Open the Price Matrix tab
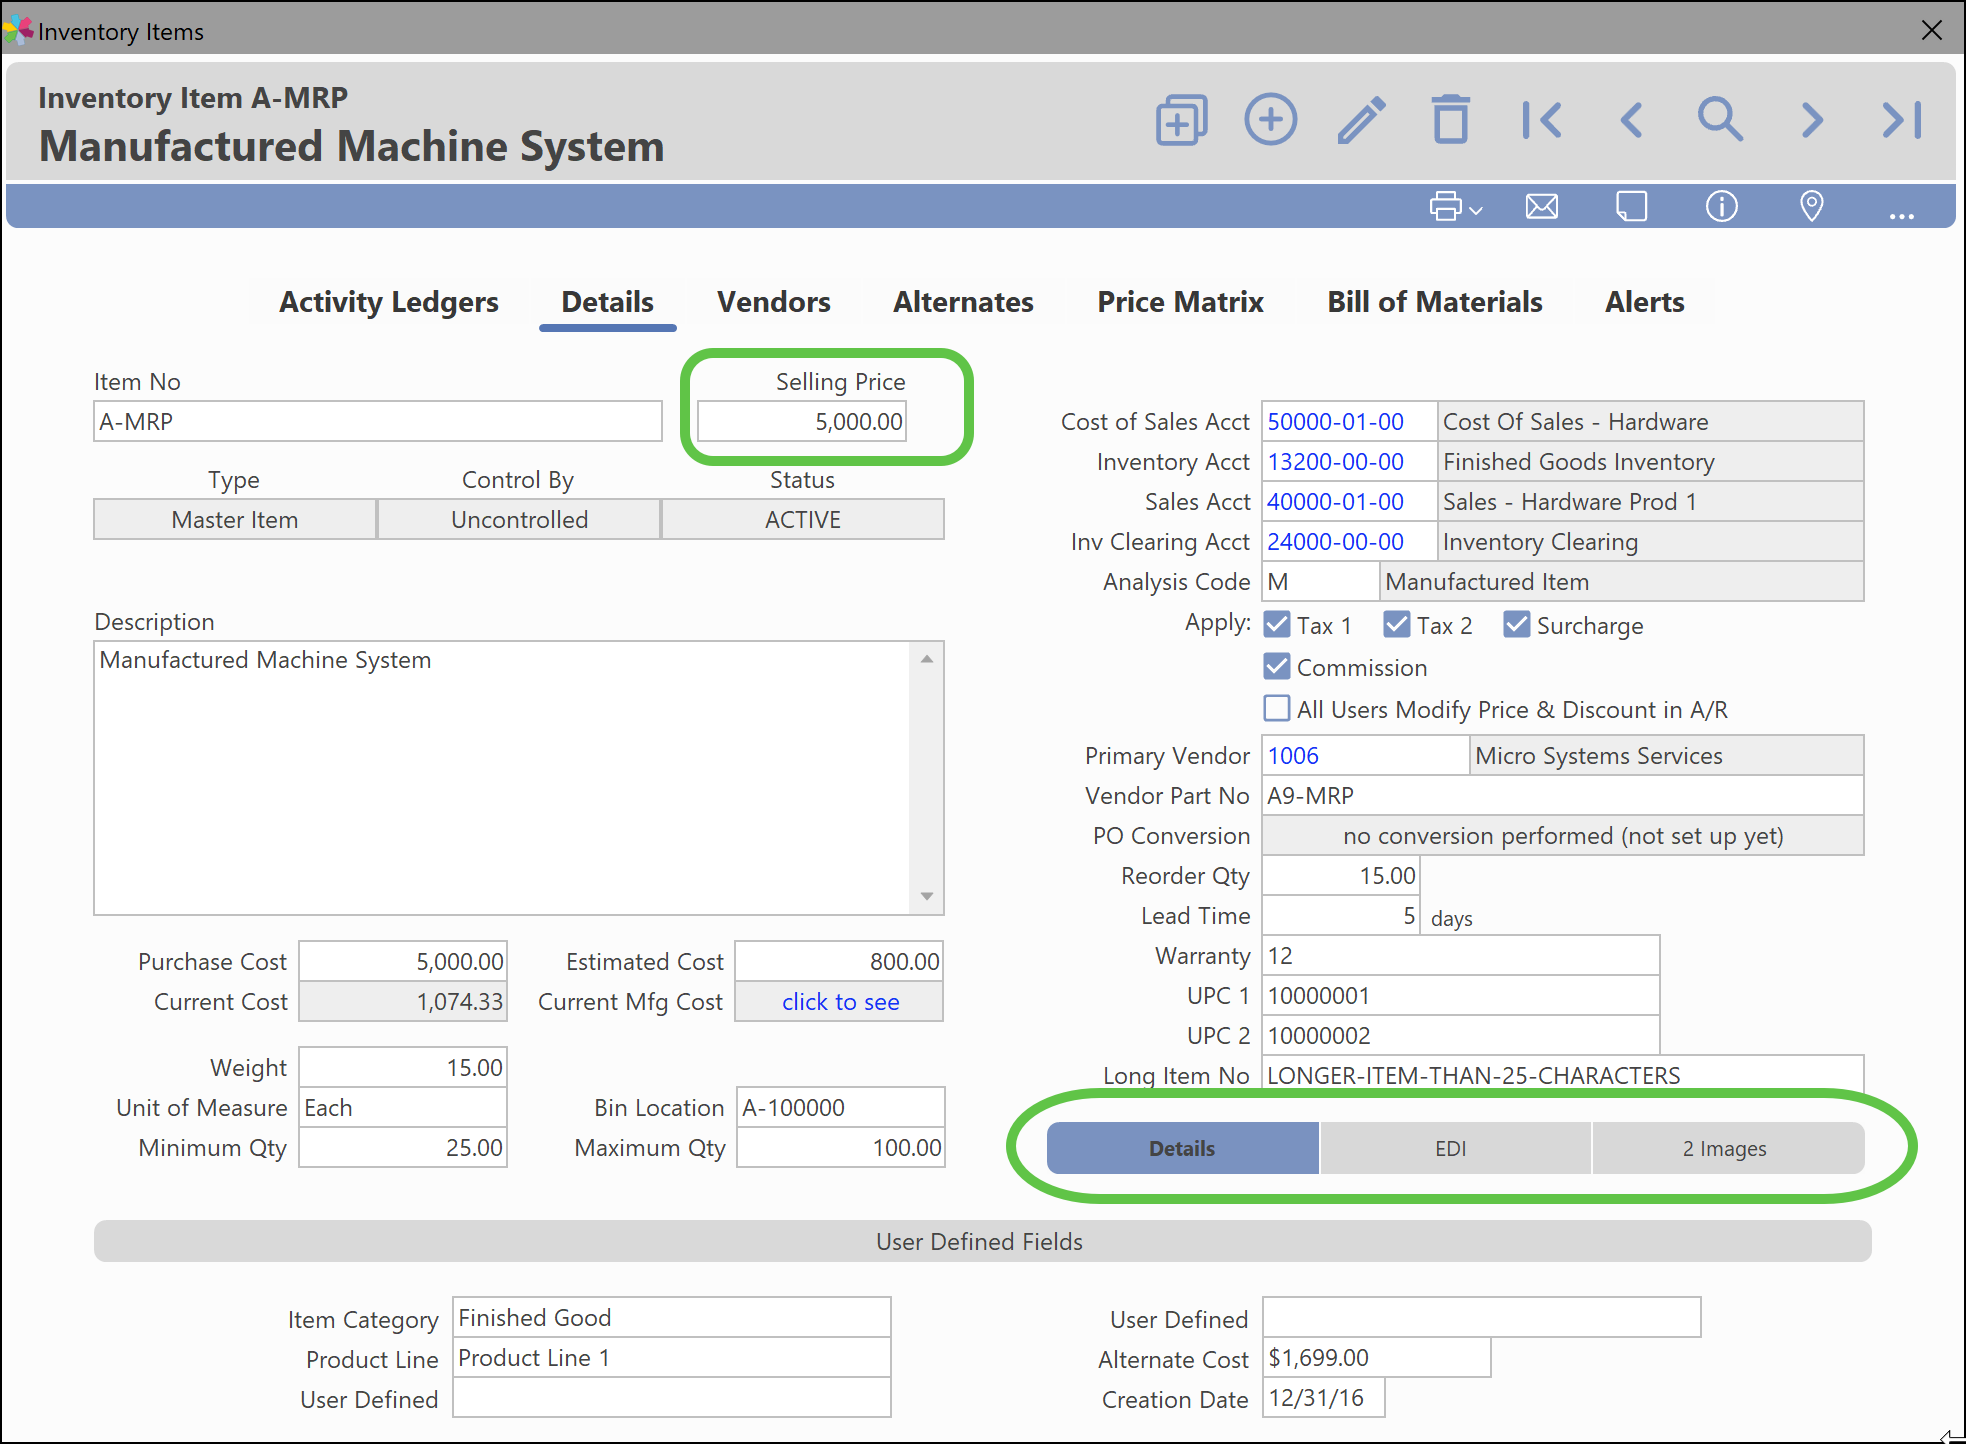 (1180, 302)
